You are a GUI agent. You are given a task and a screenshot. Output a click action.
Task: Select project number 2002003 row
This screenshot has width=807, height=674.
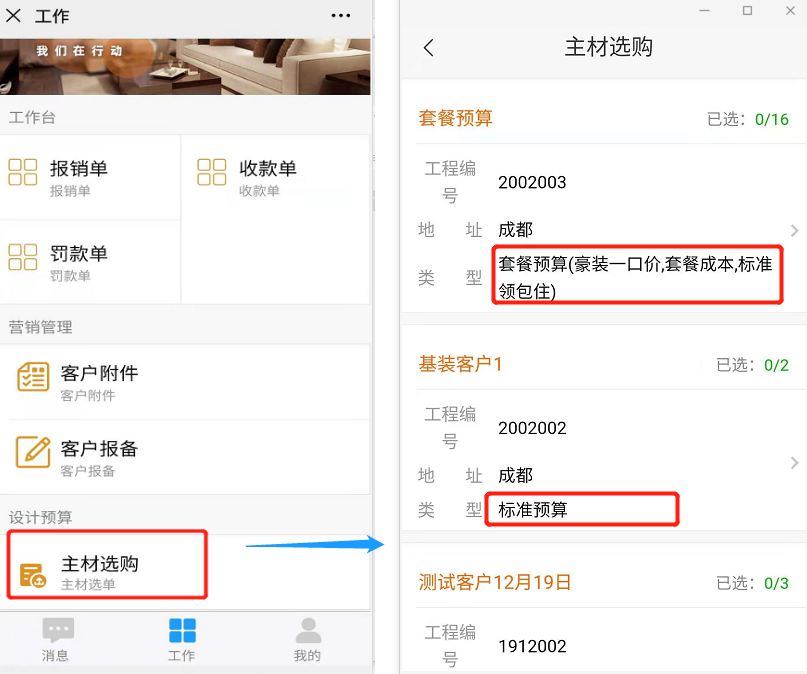click(x=532, y=182)
